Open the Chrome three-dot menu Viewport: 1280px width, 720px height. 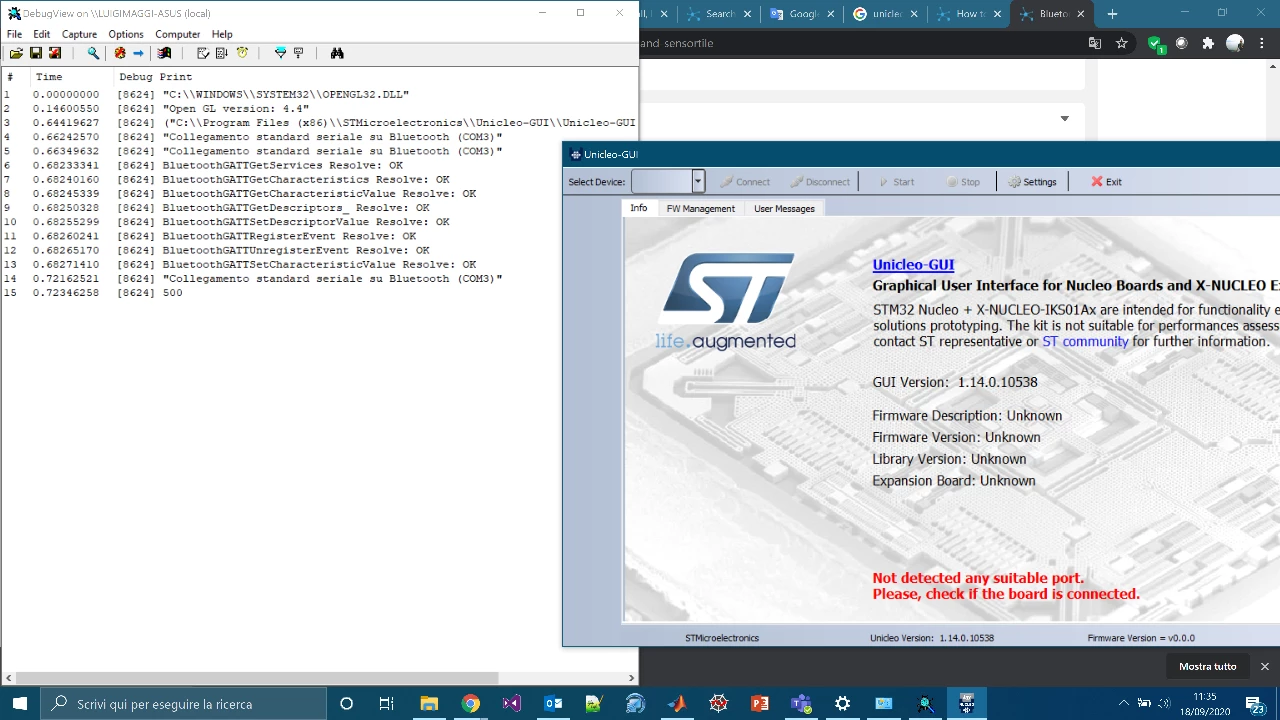click(1261, 43)
